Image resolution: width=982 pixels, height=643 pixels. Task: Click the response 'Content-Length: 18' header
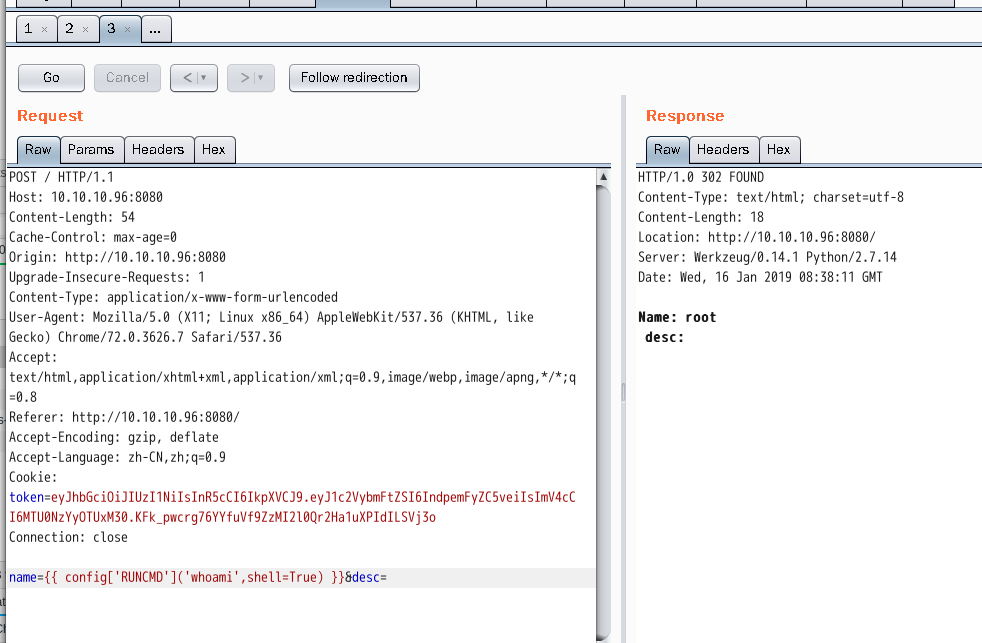point(701,217)
